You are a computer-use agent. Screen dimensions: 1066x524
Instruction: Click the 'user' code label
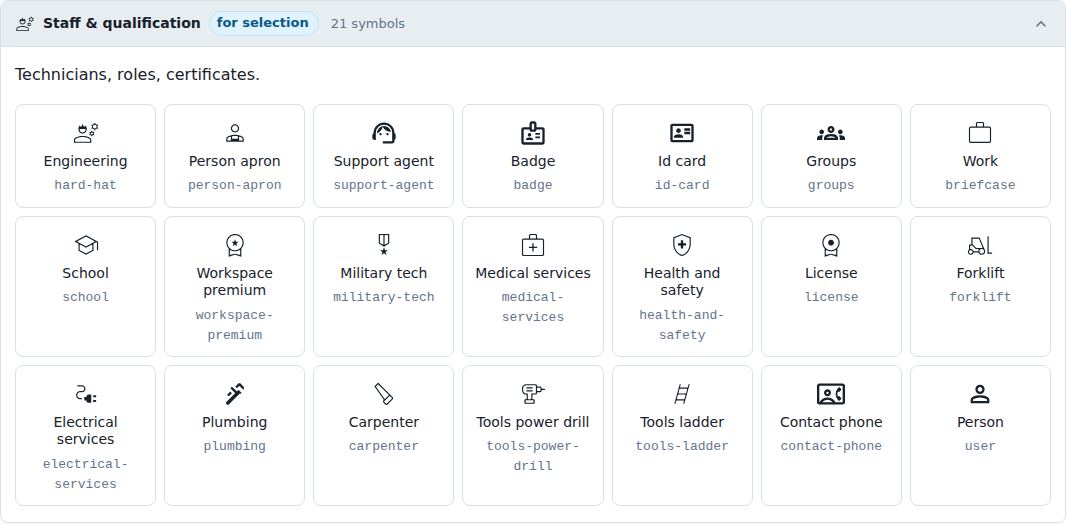point(980,446)
